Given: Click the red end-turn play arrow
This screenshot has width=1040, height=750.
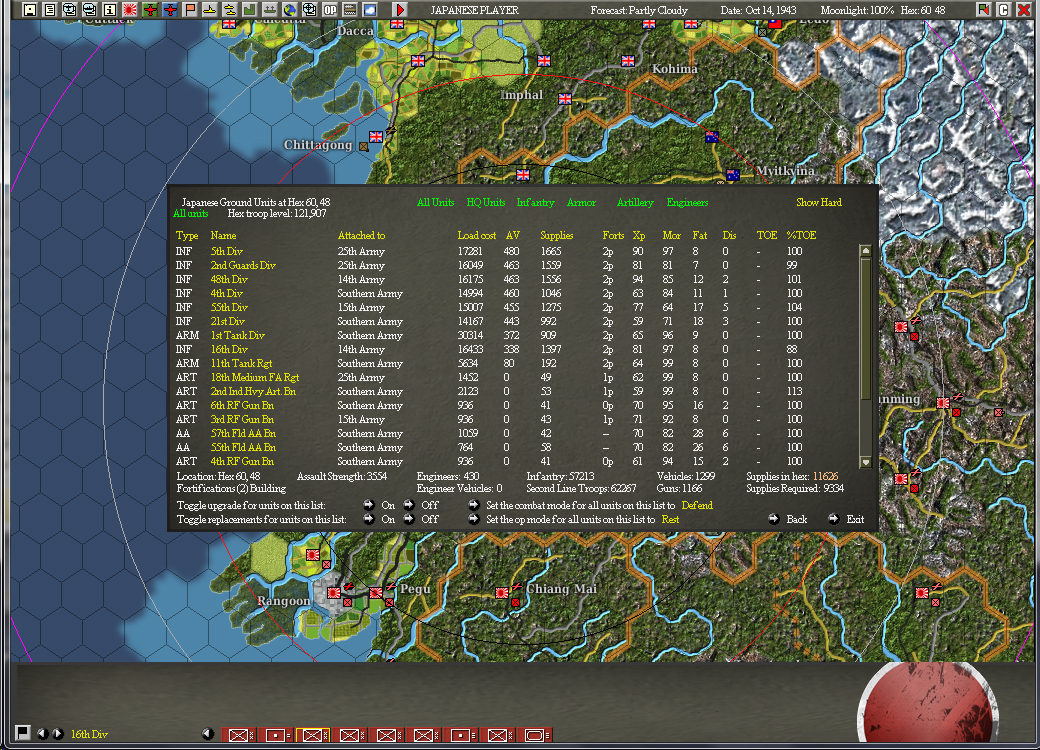Looking at the screenshot, I should 400,9.
